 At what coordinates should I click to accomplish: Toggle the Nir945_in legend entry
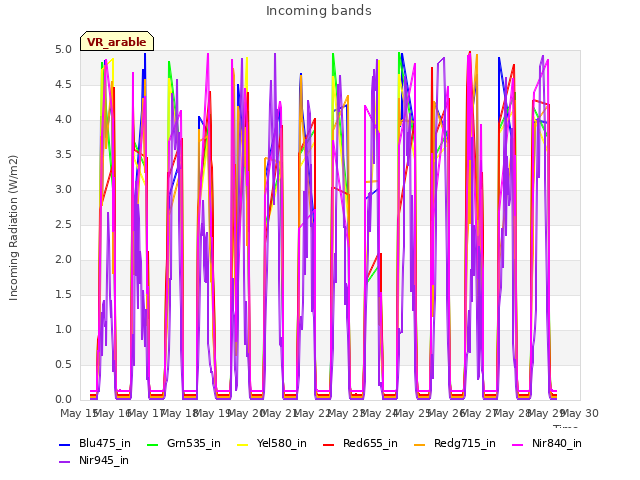[x=94, y=460]
